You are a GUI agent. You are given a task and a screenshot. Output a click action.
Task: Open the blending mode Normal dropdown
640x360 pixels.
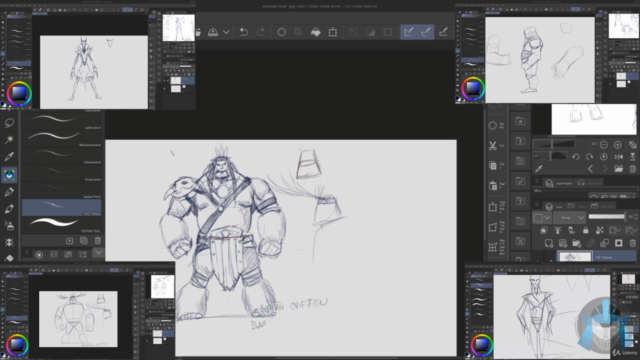[569, 218]
